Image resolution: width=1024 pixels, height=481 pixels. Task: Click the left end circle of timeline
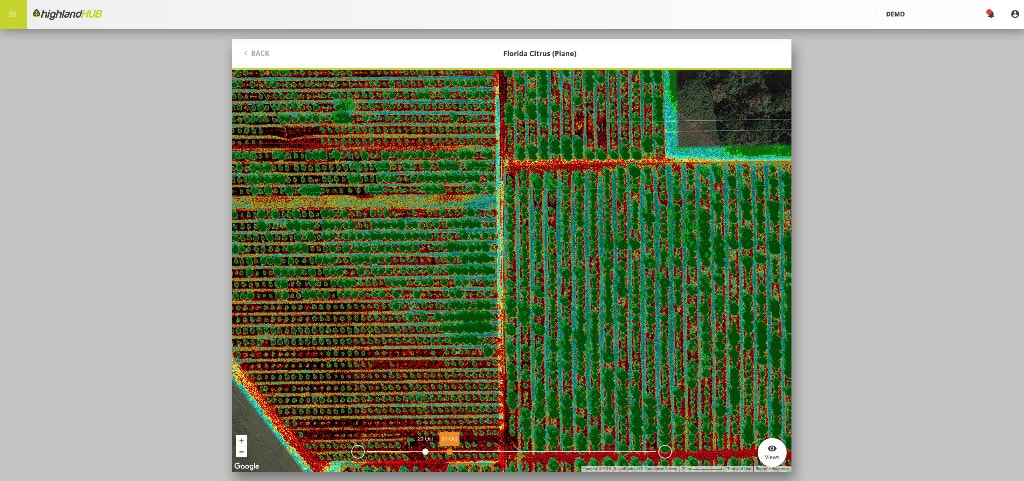358,451
